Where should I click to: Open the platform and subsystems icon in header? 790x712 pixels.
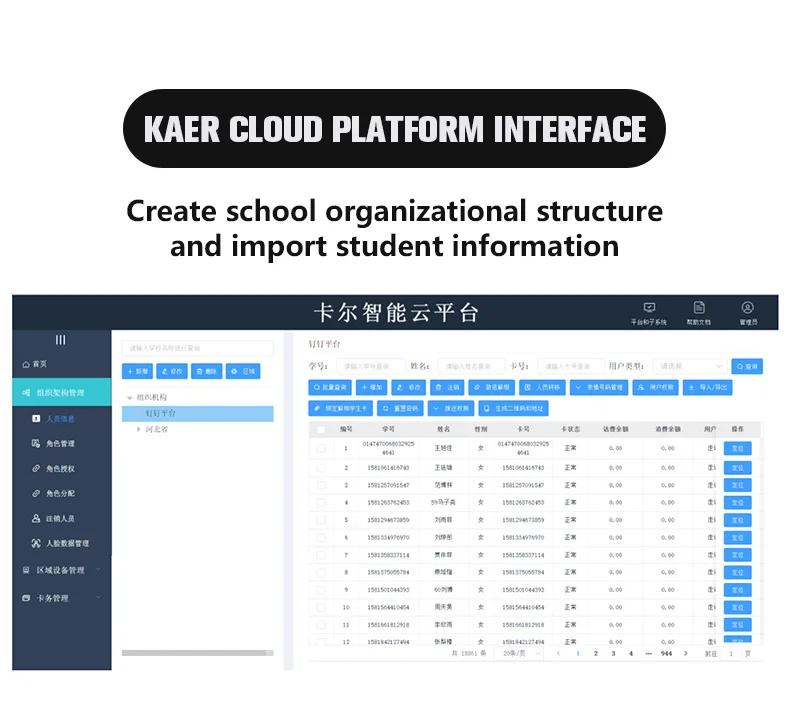click(649, 307)
